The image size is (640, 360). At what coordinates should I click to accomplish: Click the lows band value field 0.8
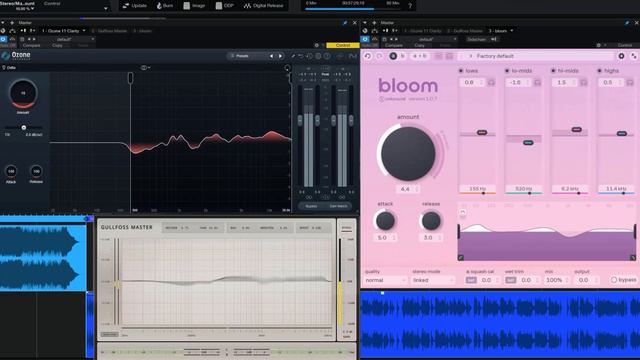pos(472,82)
